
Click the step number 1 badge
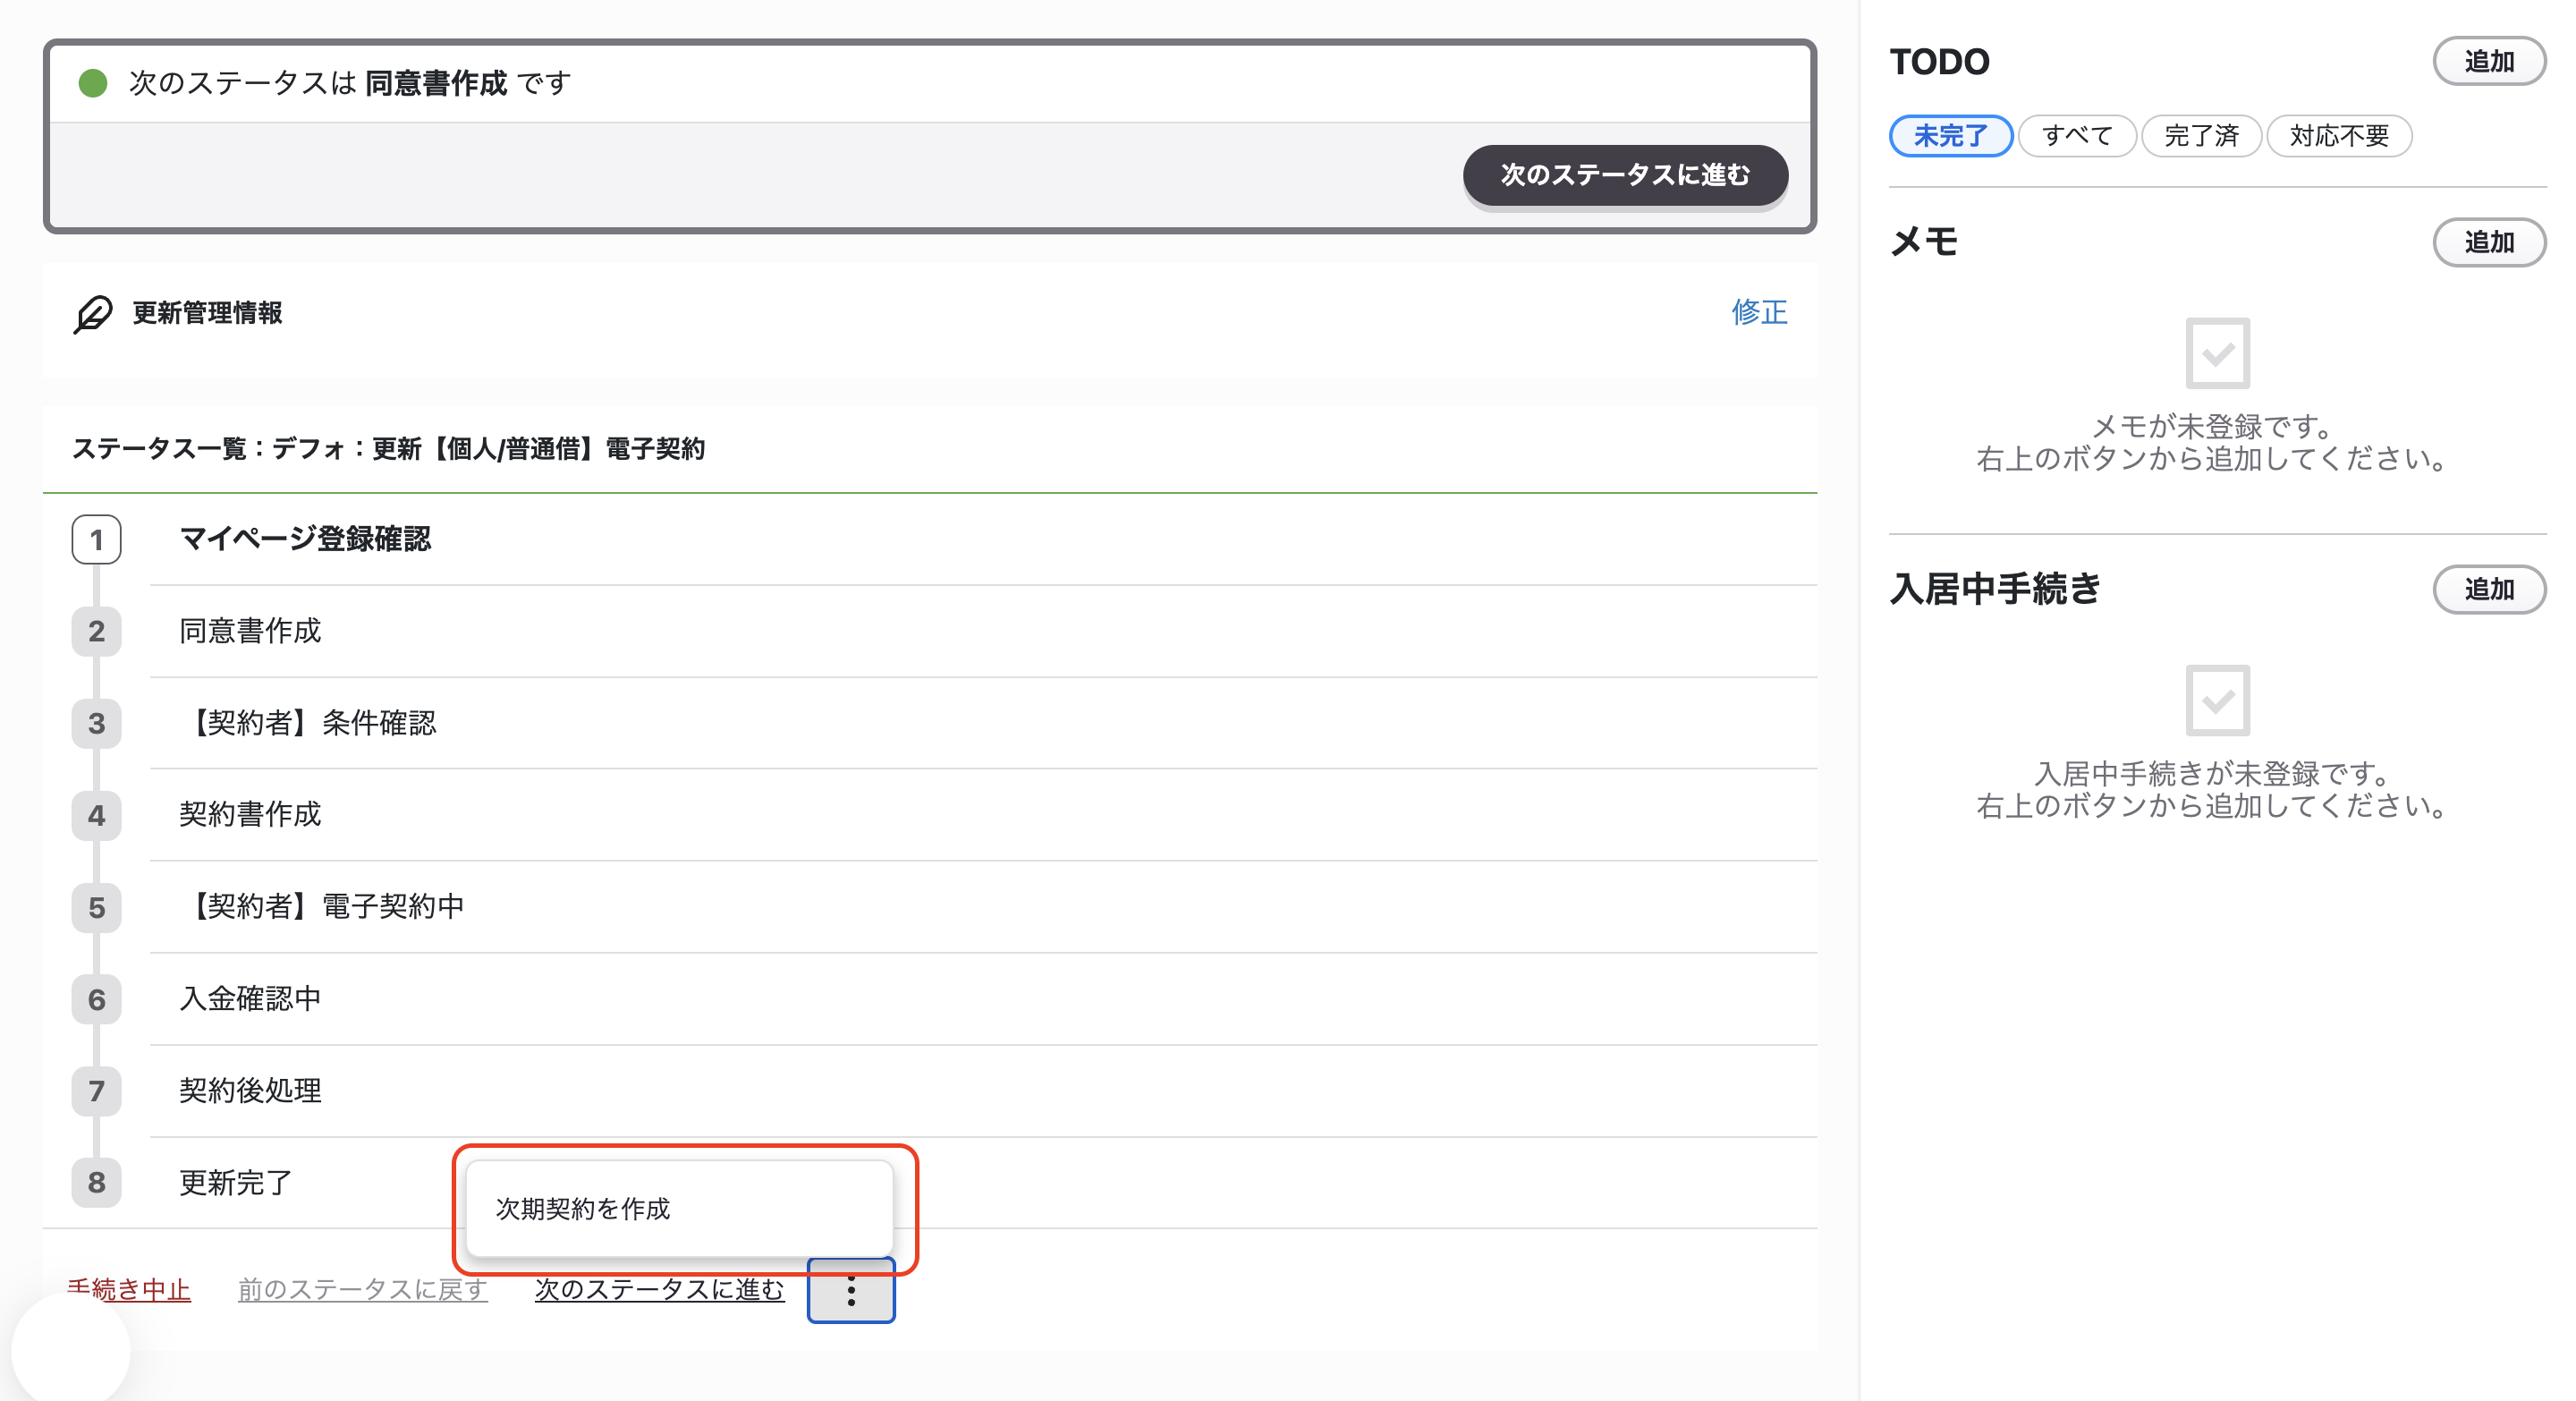point(96,540)
